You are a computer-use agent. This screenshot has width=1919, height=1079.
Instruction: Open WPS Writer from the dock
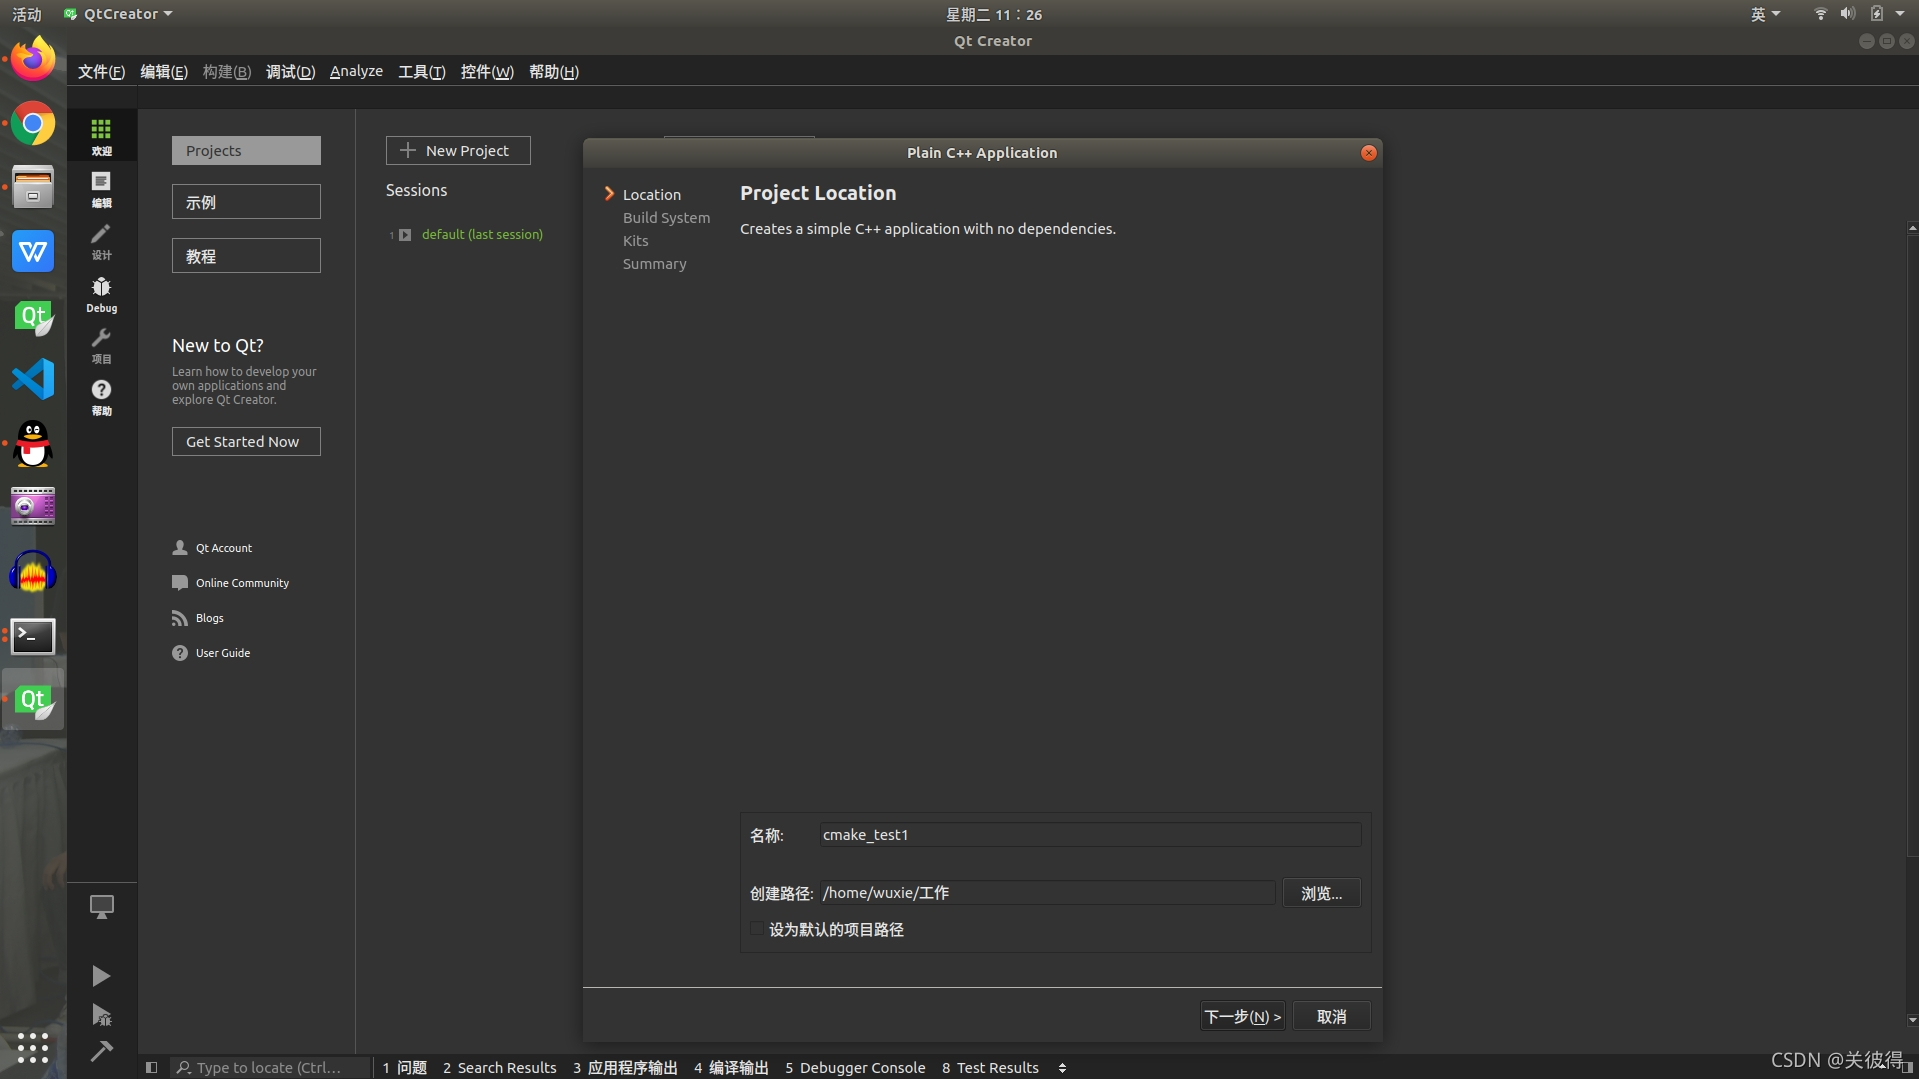click(x=33, y=251)
